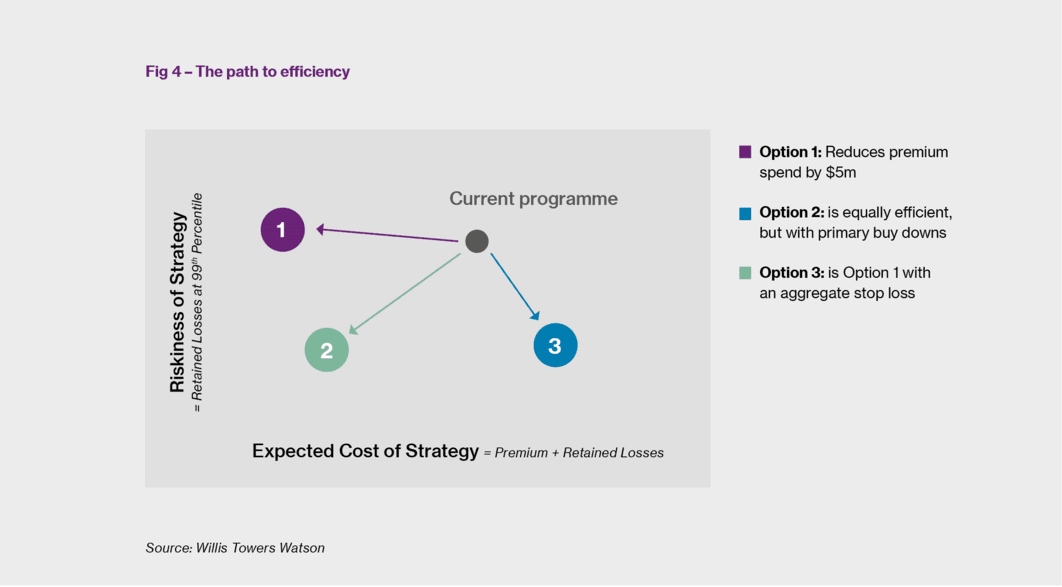Click the blue Option 2 legend square

[745, 214]
